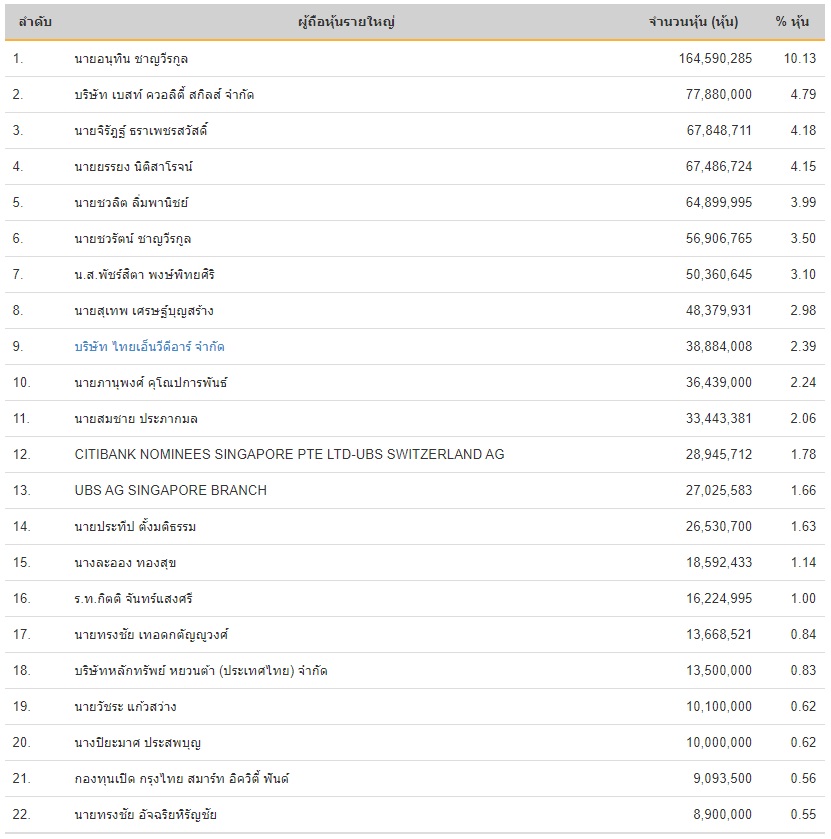
Task: Click กองทุนเปิด กรุงไทย สมาร์ท อิควิตี้ ฟันด์
Action: coord(182,778)
